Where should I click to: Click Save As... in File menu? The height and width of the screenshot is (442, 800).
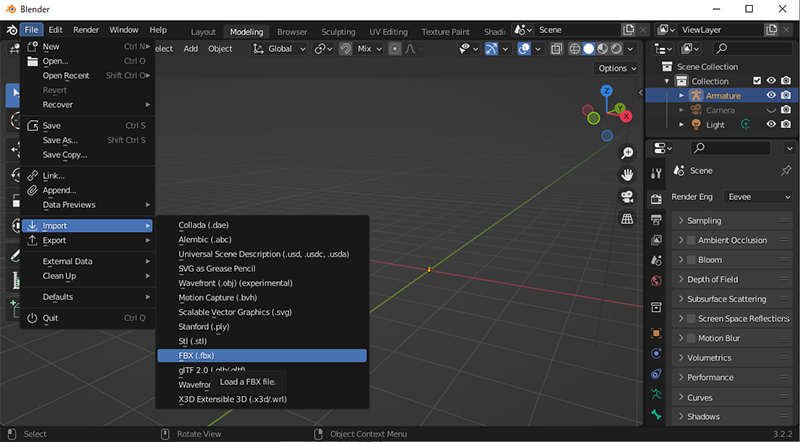(60, 140)
